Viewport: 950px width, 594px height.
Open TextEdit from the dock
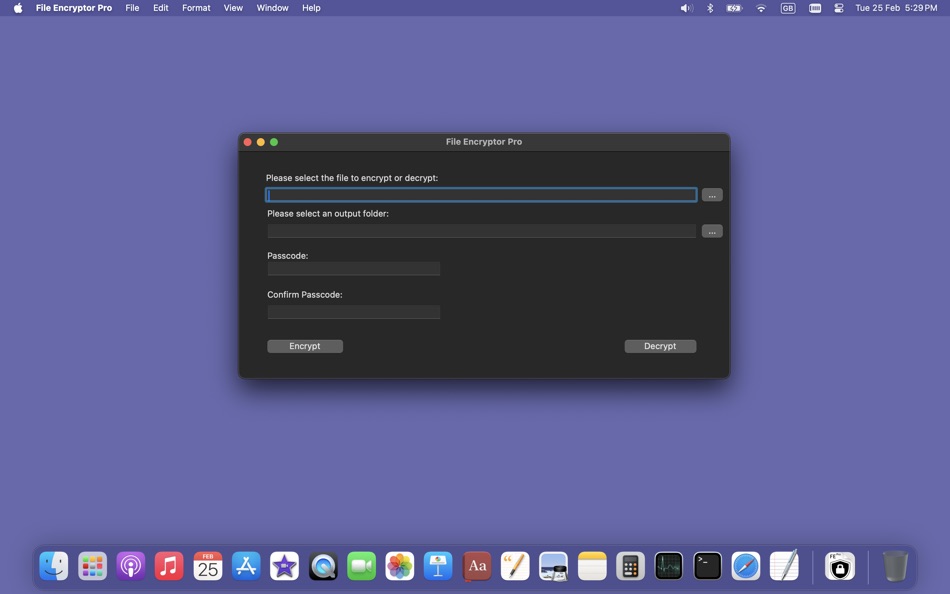(x=785, y=566)
